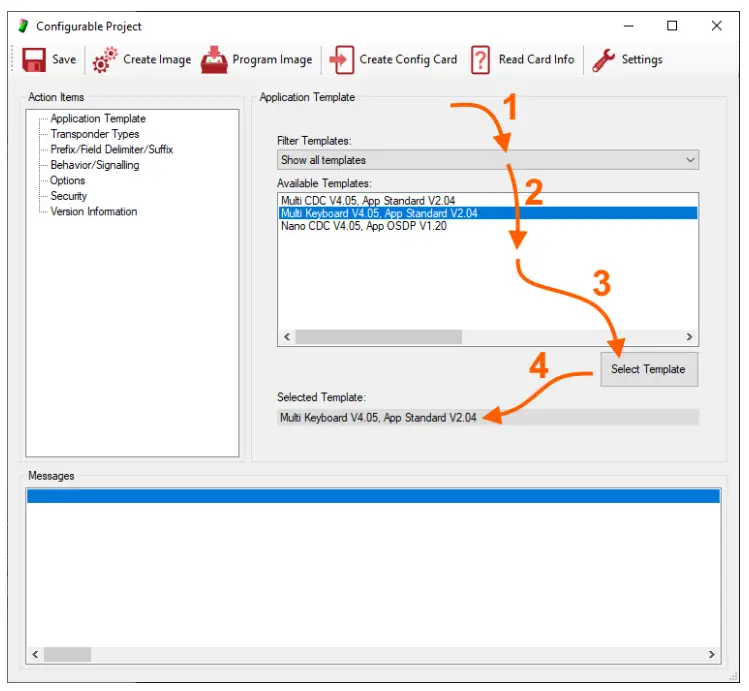Click the Create Config Card label

pos(408,60)
